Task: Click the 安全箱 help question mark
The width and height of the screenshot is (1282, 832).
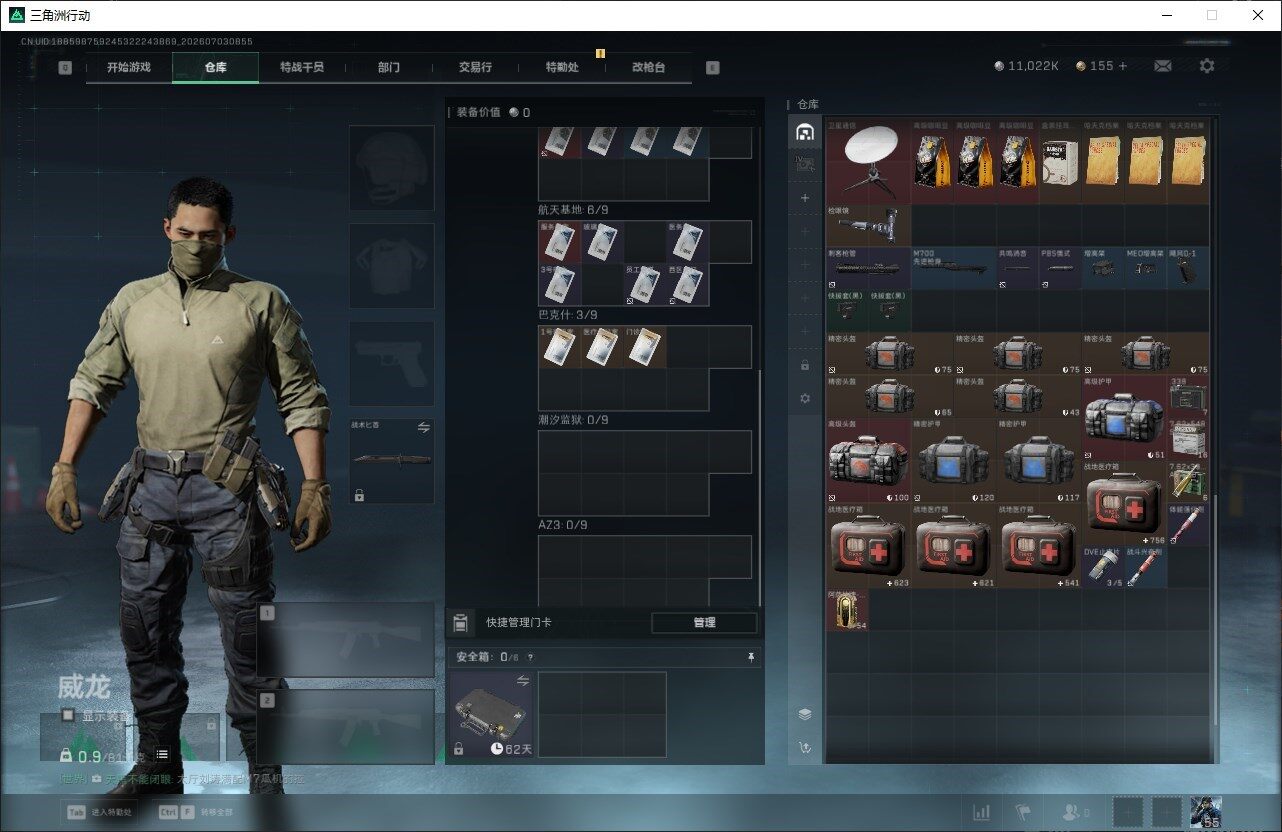Action: (530, 657)
